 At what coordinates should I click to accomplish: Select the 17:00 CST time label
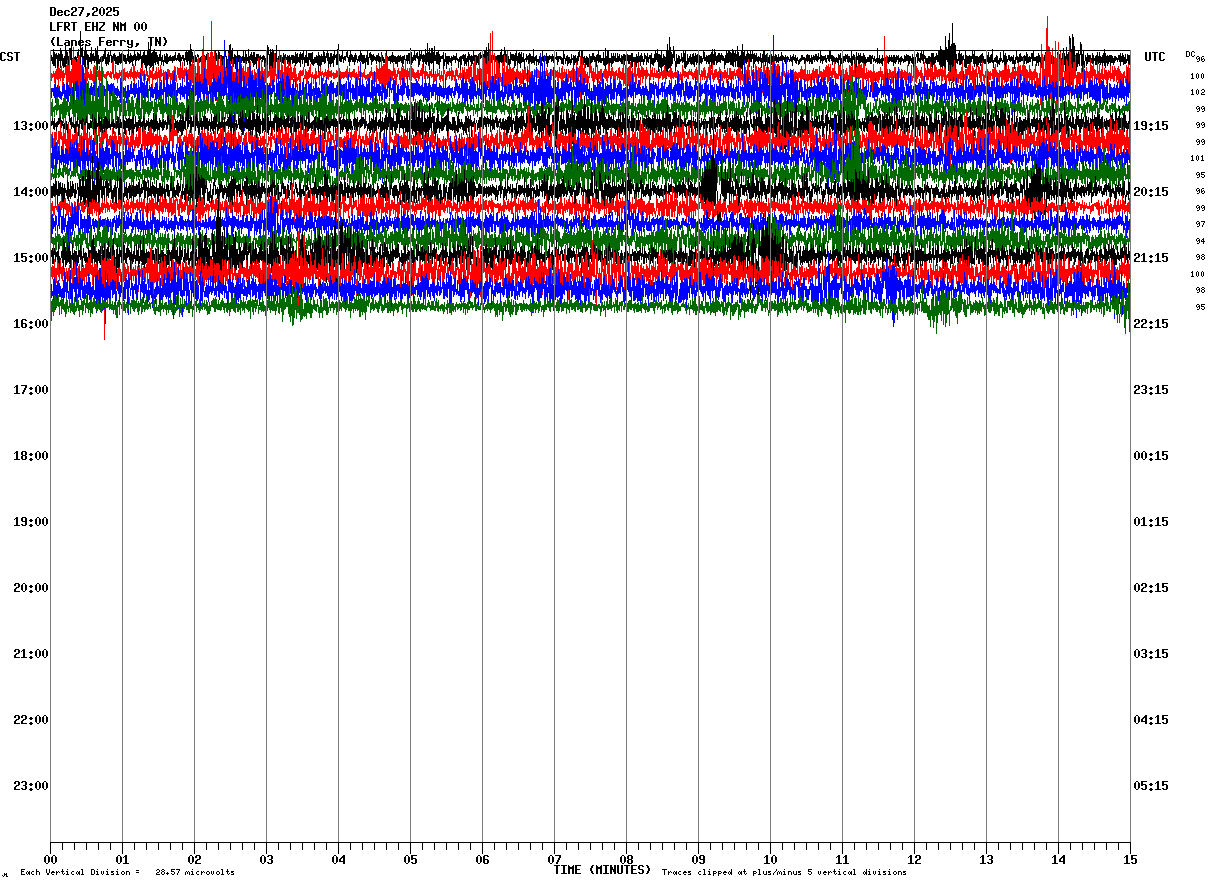tap(31, 390)
